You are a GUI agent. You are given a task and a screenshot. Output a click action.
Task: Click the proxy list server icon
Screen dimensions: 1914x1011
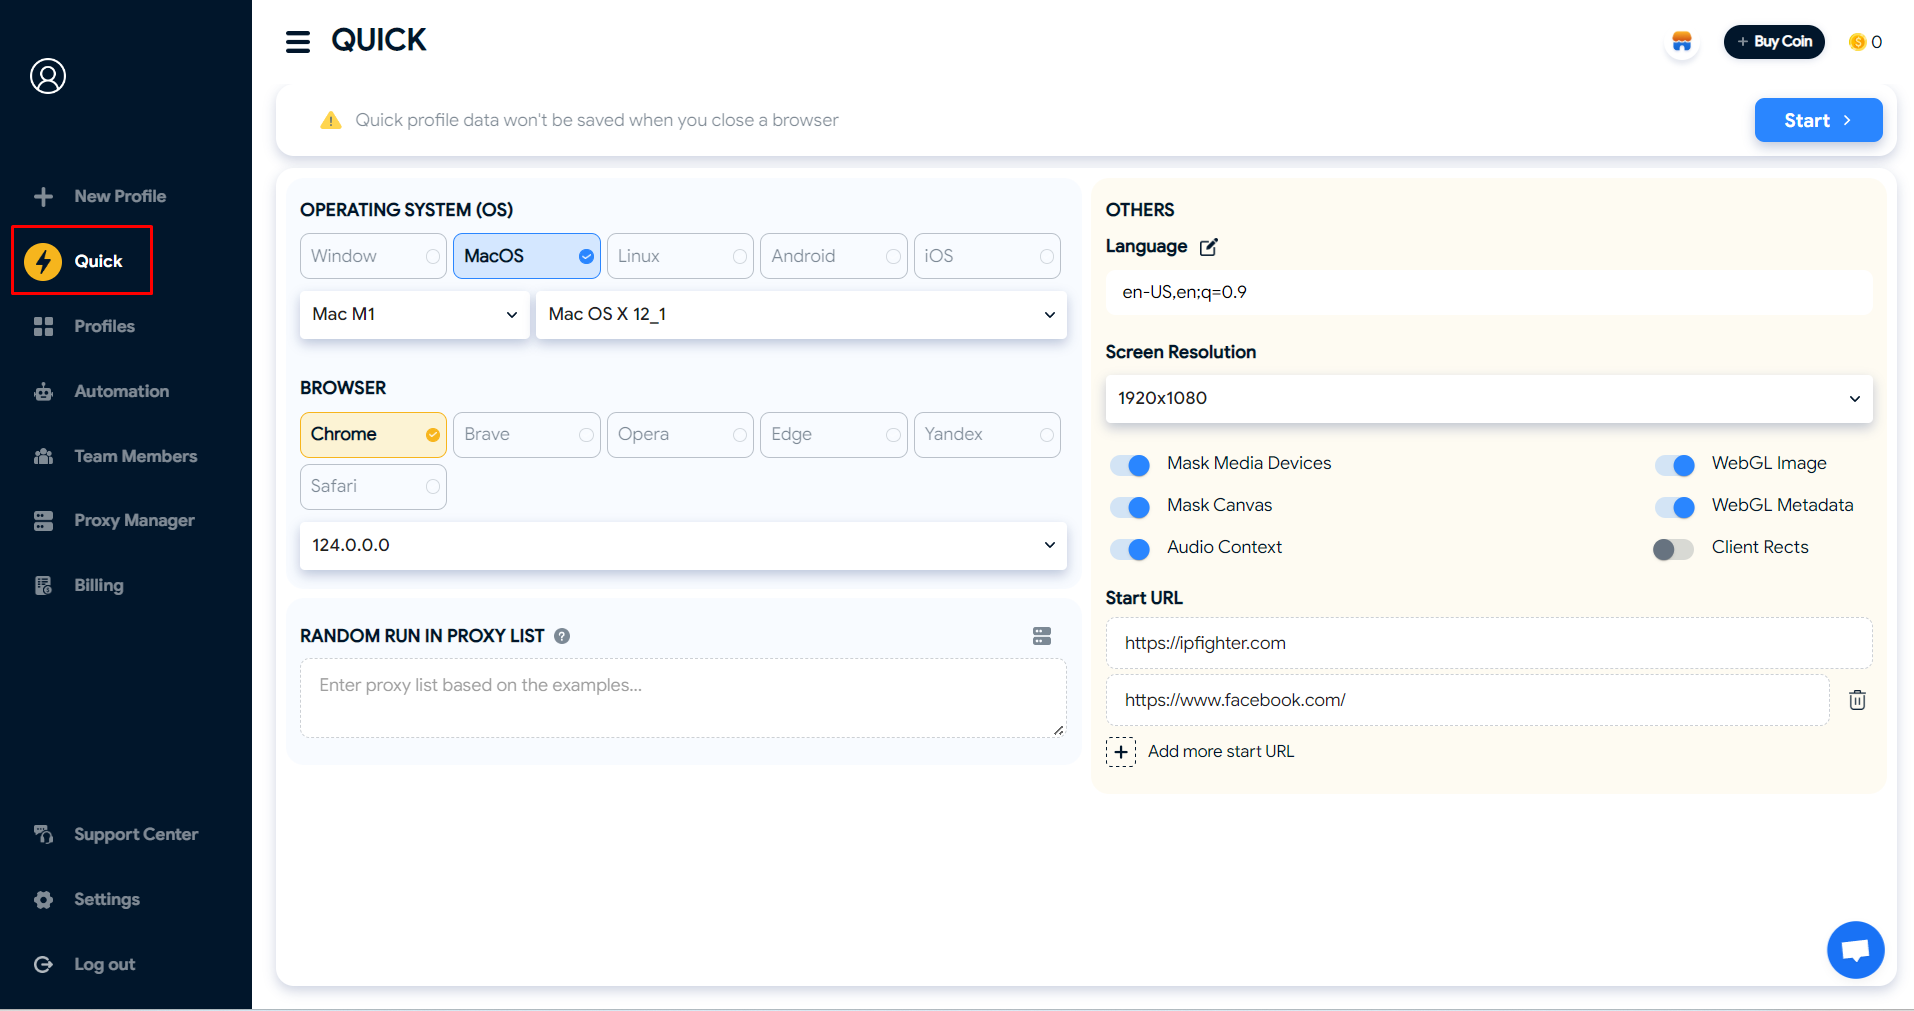[1042, 636]
